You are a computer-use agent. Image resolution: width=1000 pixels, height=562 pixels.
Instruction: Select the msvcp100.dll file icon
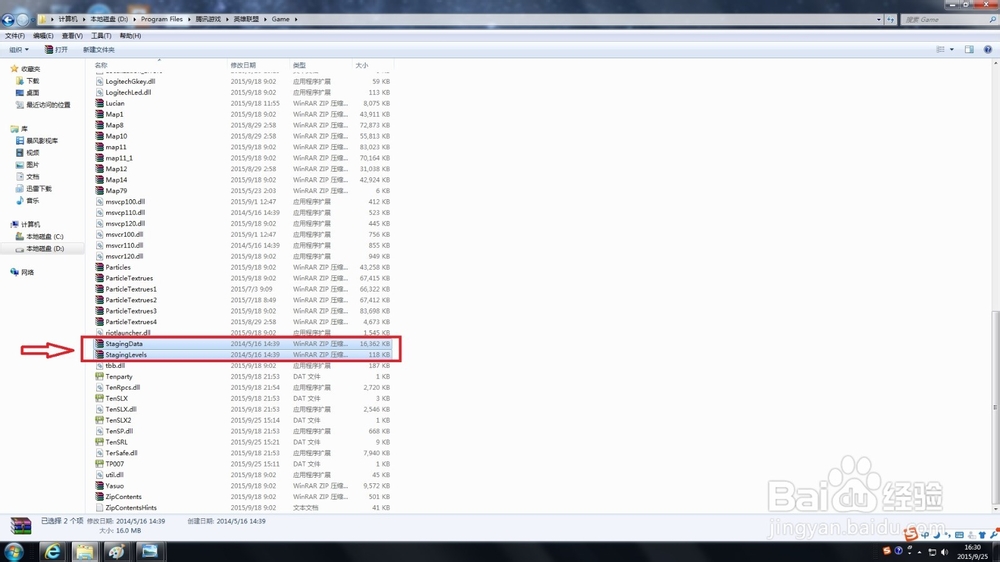click(x=99, y=202)
